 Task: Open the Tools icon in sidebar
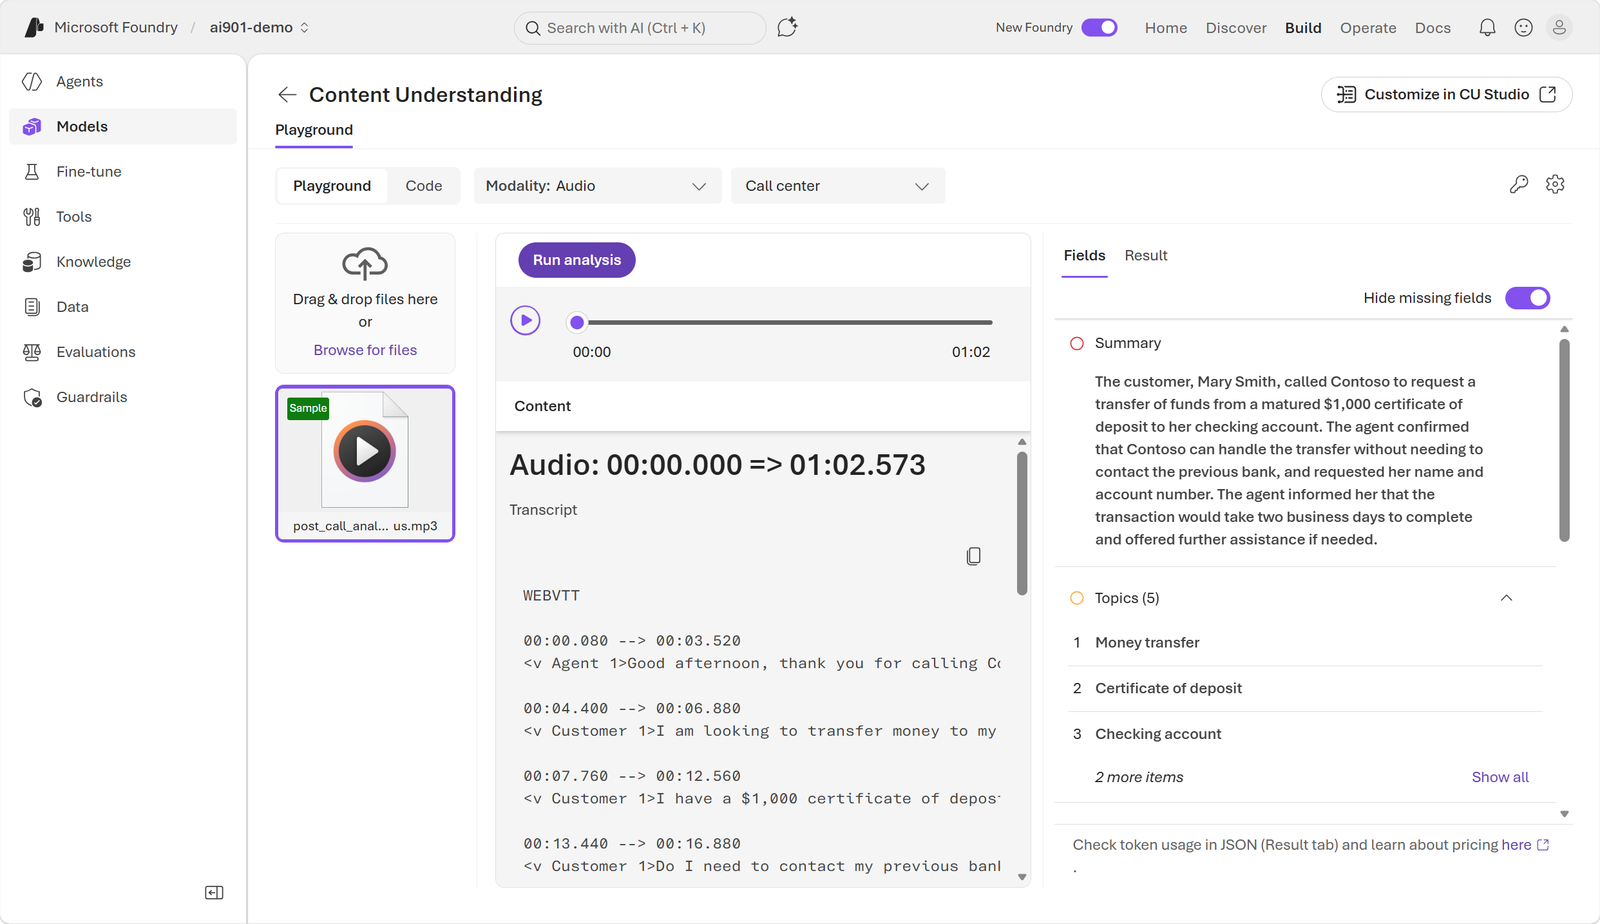[32, 217]
